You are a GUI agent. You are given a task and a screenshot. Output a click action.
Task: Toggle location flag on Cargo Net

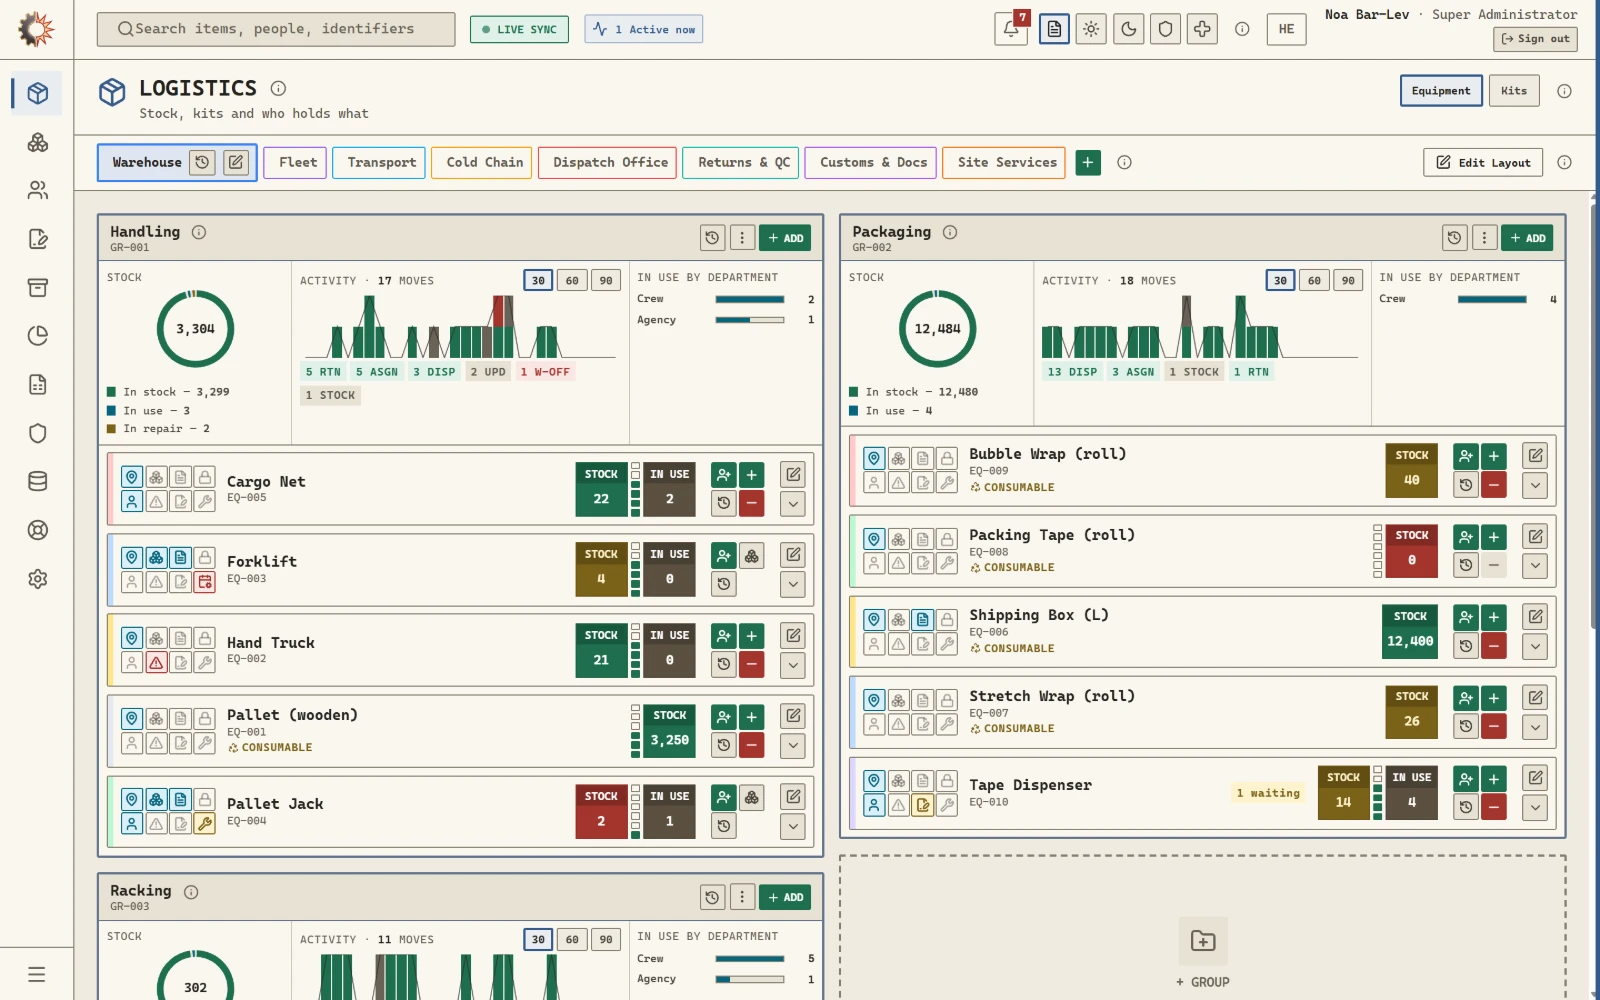click(x=132, y=477)
